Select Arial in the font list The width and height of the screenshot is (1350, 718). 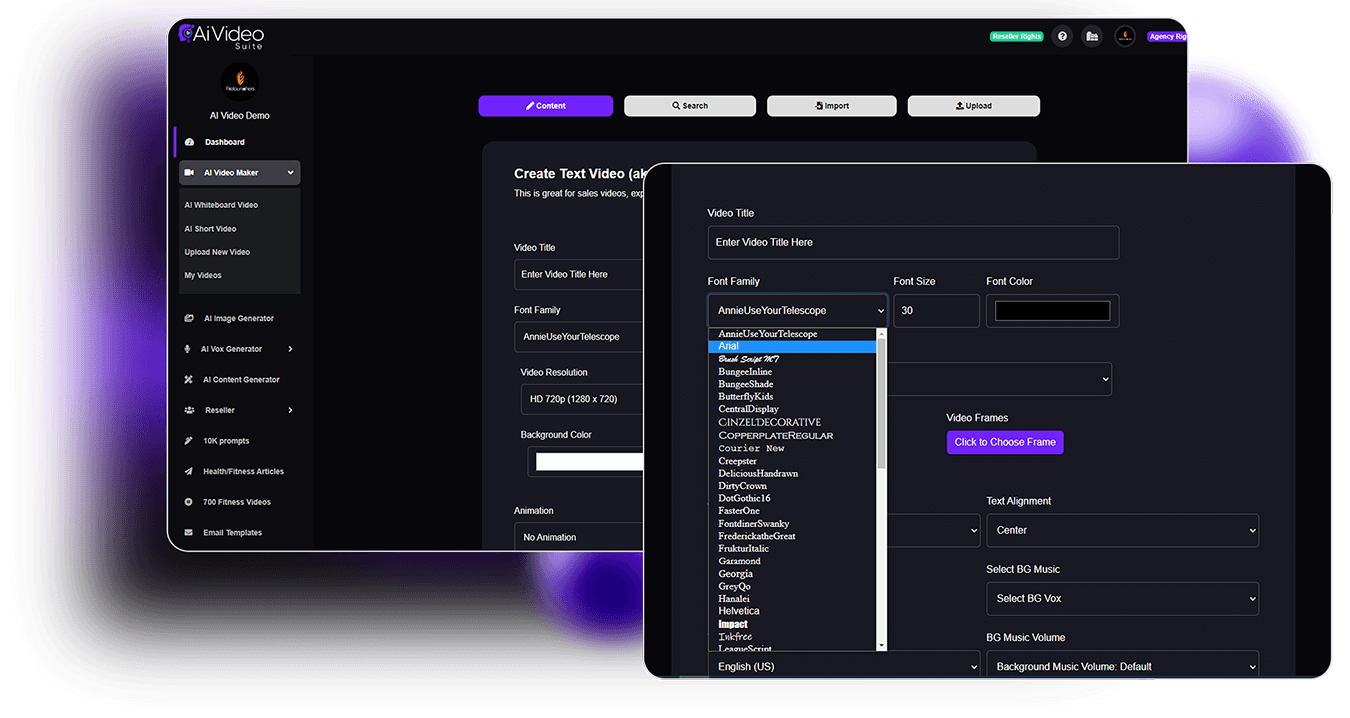tap(792, 347)
